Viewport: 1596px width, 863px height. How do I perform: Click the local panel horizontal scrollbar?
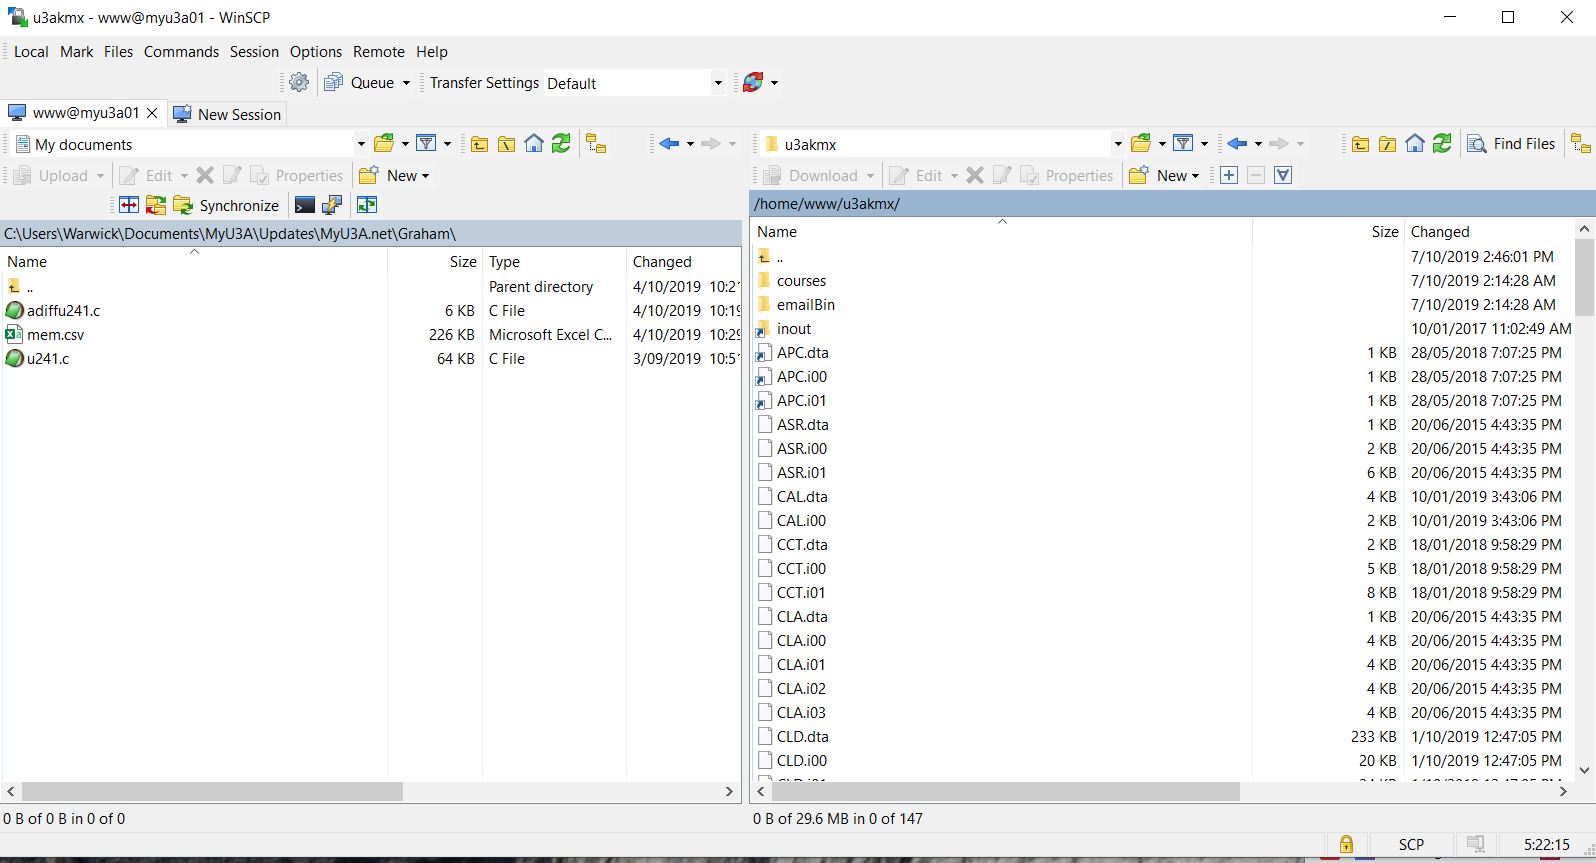click(x=212, y=791)
